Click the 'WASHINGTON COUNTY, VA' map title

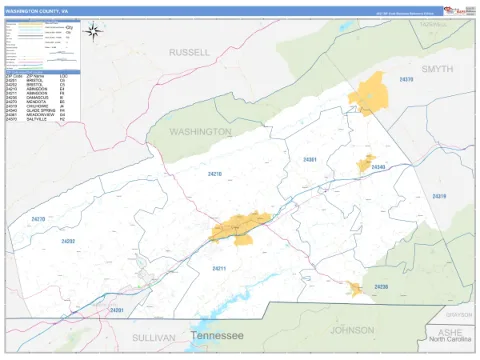(37, 11)
